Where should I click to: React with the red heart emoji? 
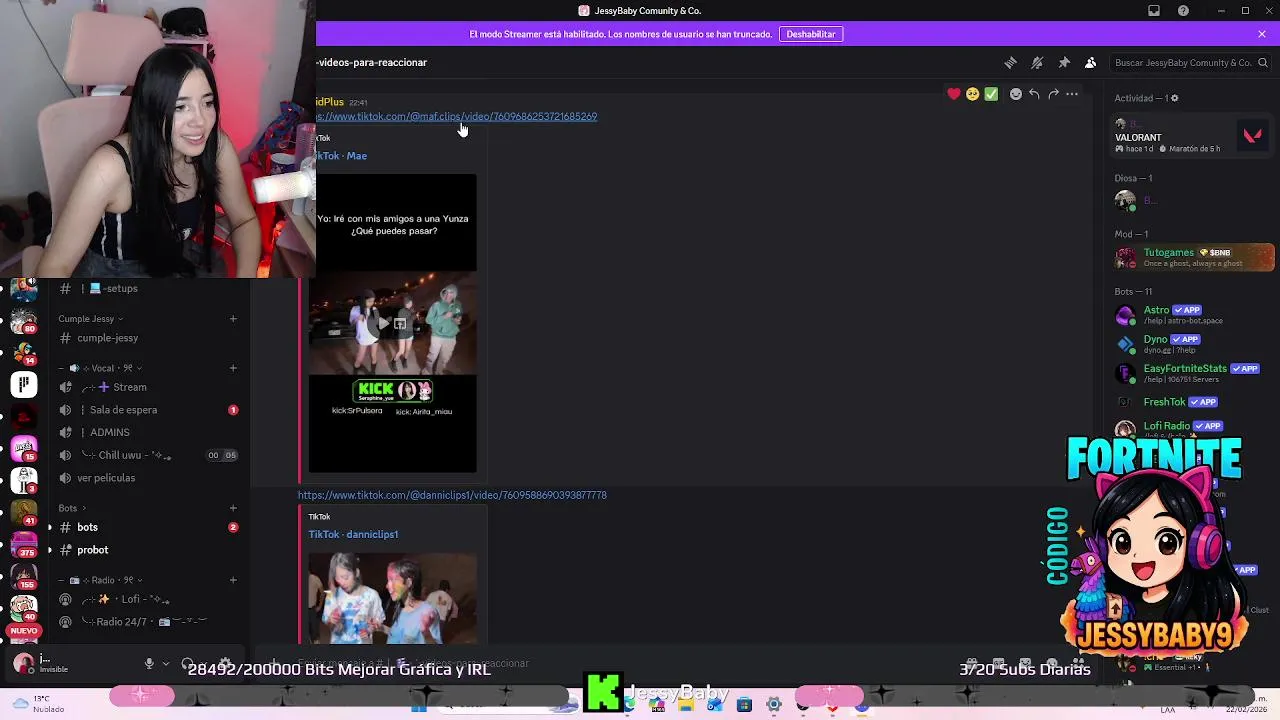pos(954,94)
